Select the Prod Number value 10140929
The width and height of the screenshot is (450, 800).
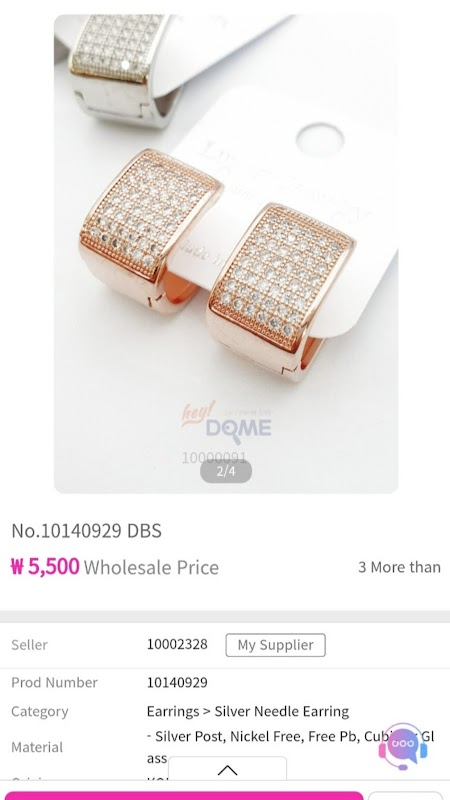pyautogui.click(x=177, y=683)
